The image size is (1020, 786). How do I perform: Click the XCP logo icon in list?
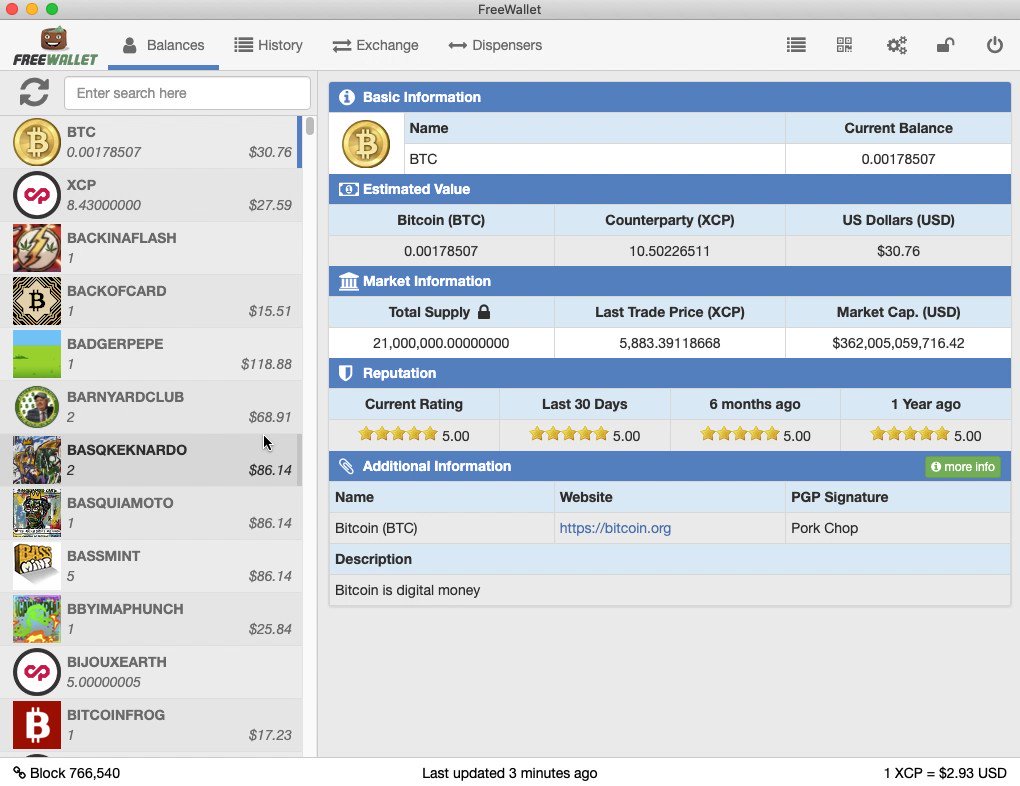(x=37, y=195)
